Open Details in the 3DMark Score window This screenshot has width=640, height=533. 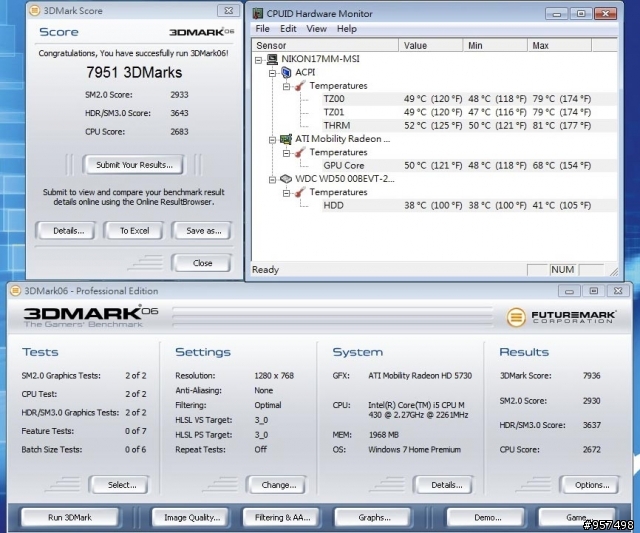coord(66,231)
